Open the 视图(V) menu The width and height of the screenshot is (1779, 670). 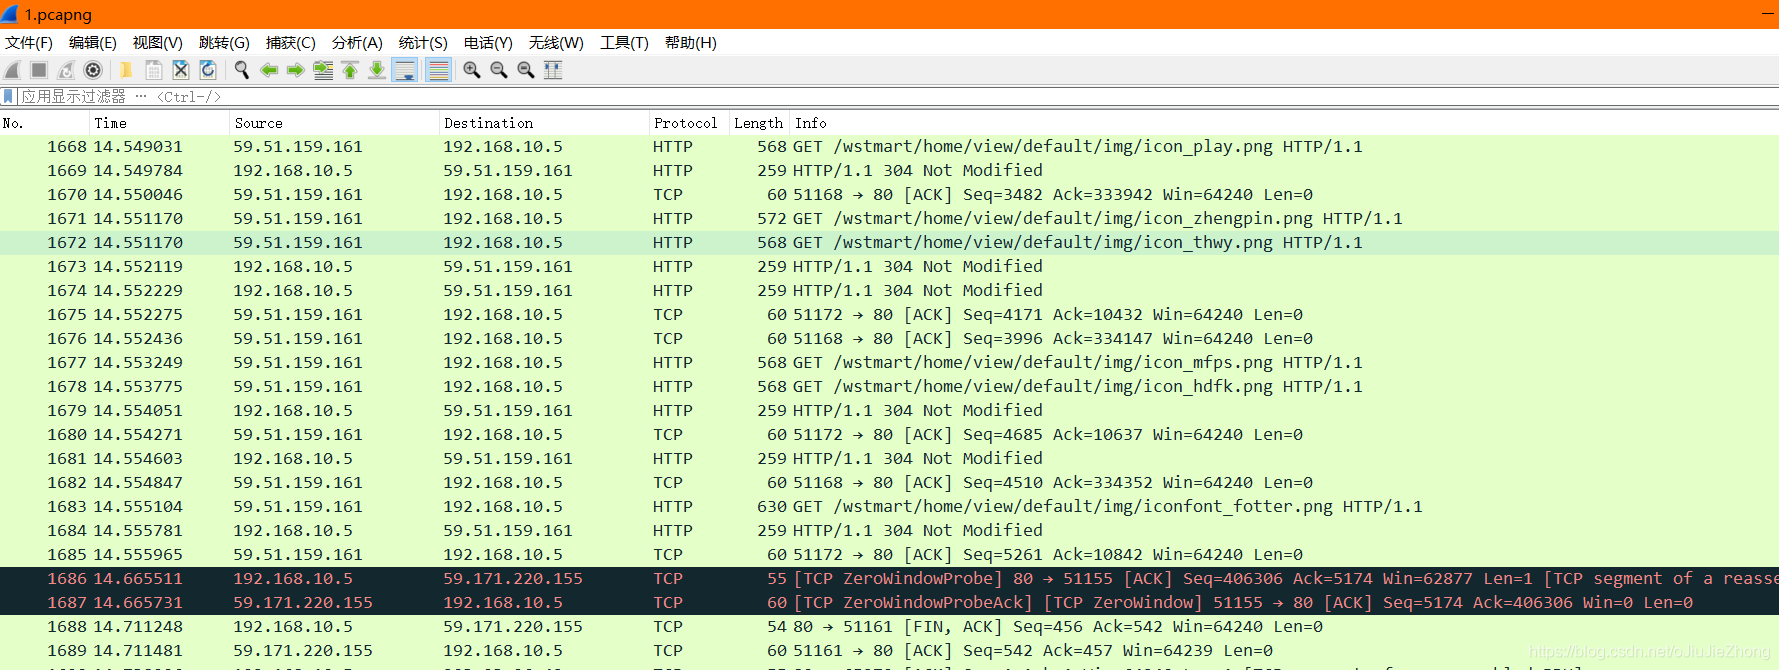(158, 43)
